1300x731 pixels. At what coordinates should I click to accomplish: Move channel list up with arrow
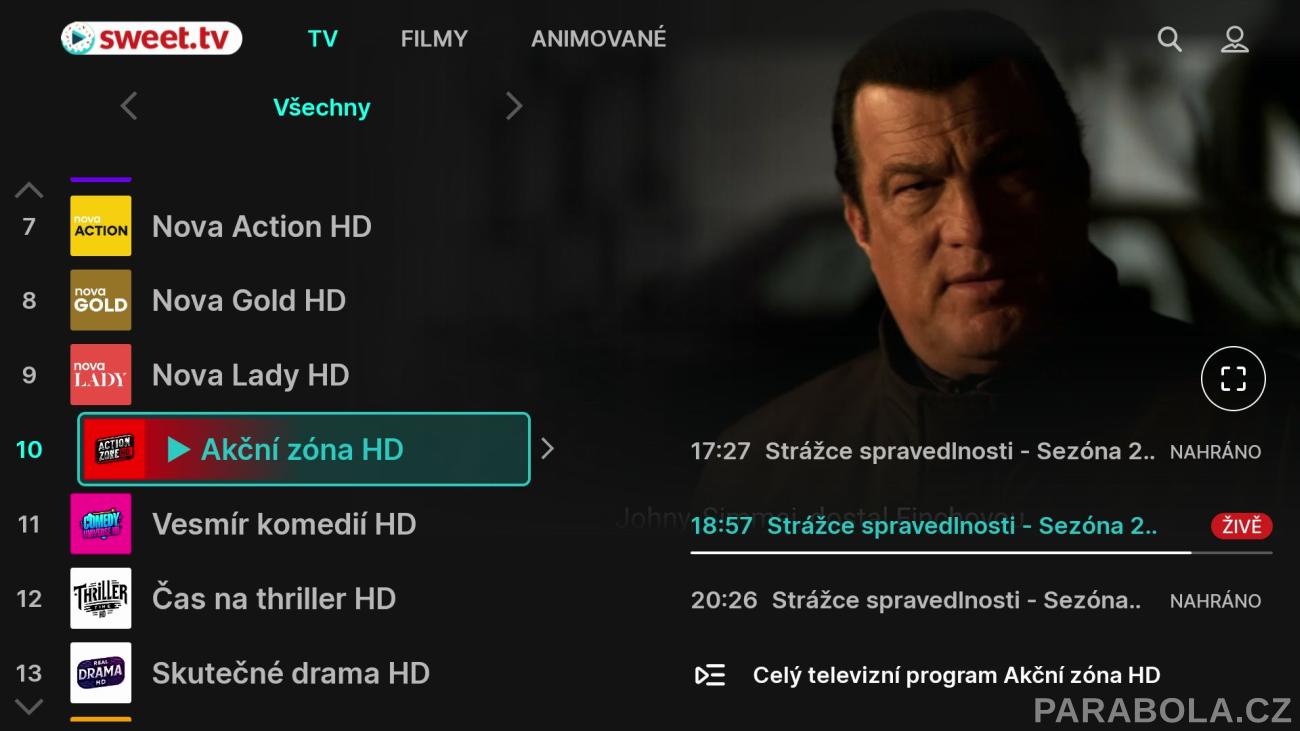point(29,189)
